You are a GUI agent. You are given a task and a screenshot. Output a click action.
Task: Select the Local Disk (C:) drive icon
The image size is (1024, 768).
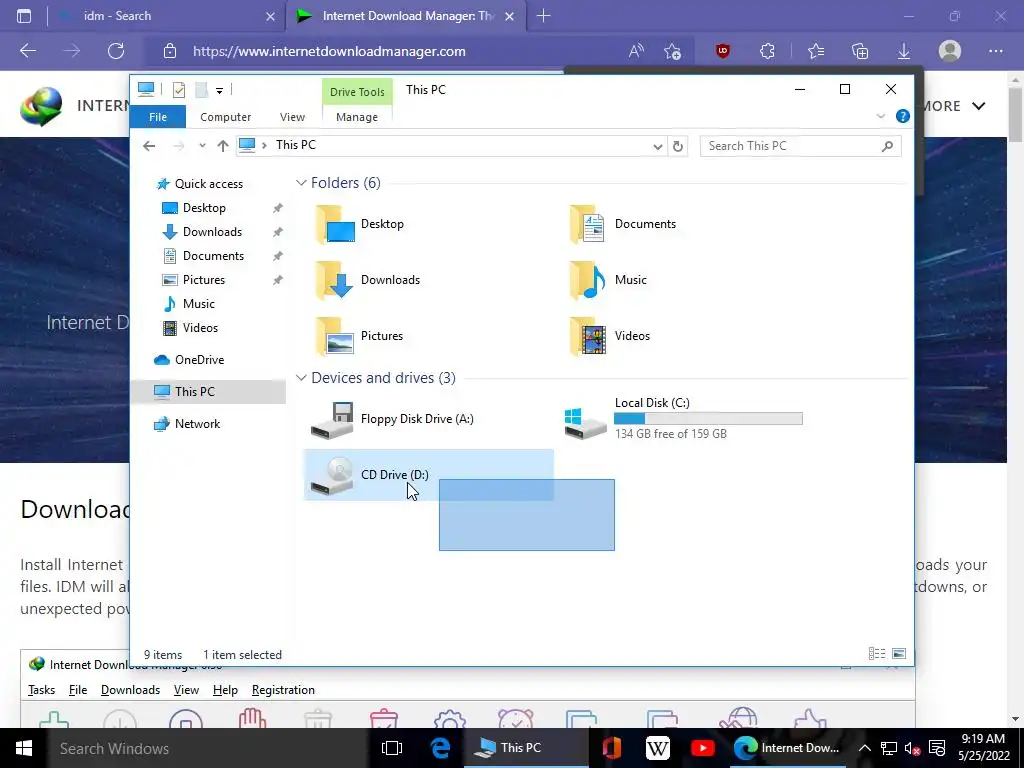585,423
